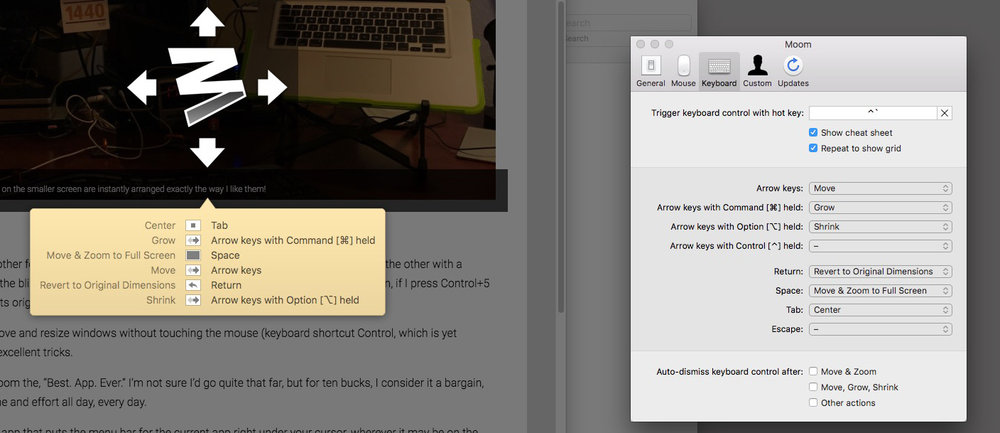Image resolution: width=1000 pixels, height=433 pixels.
Task: Open the General preferences tab icon
Action: point(651,65)
